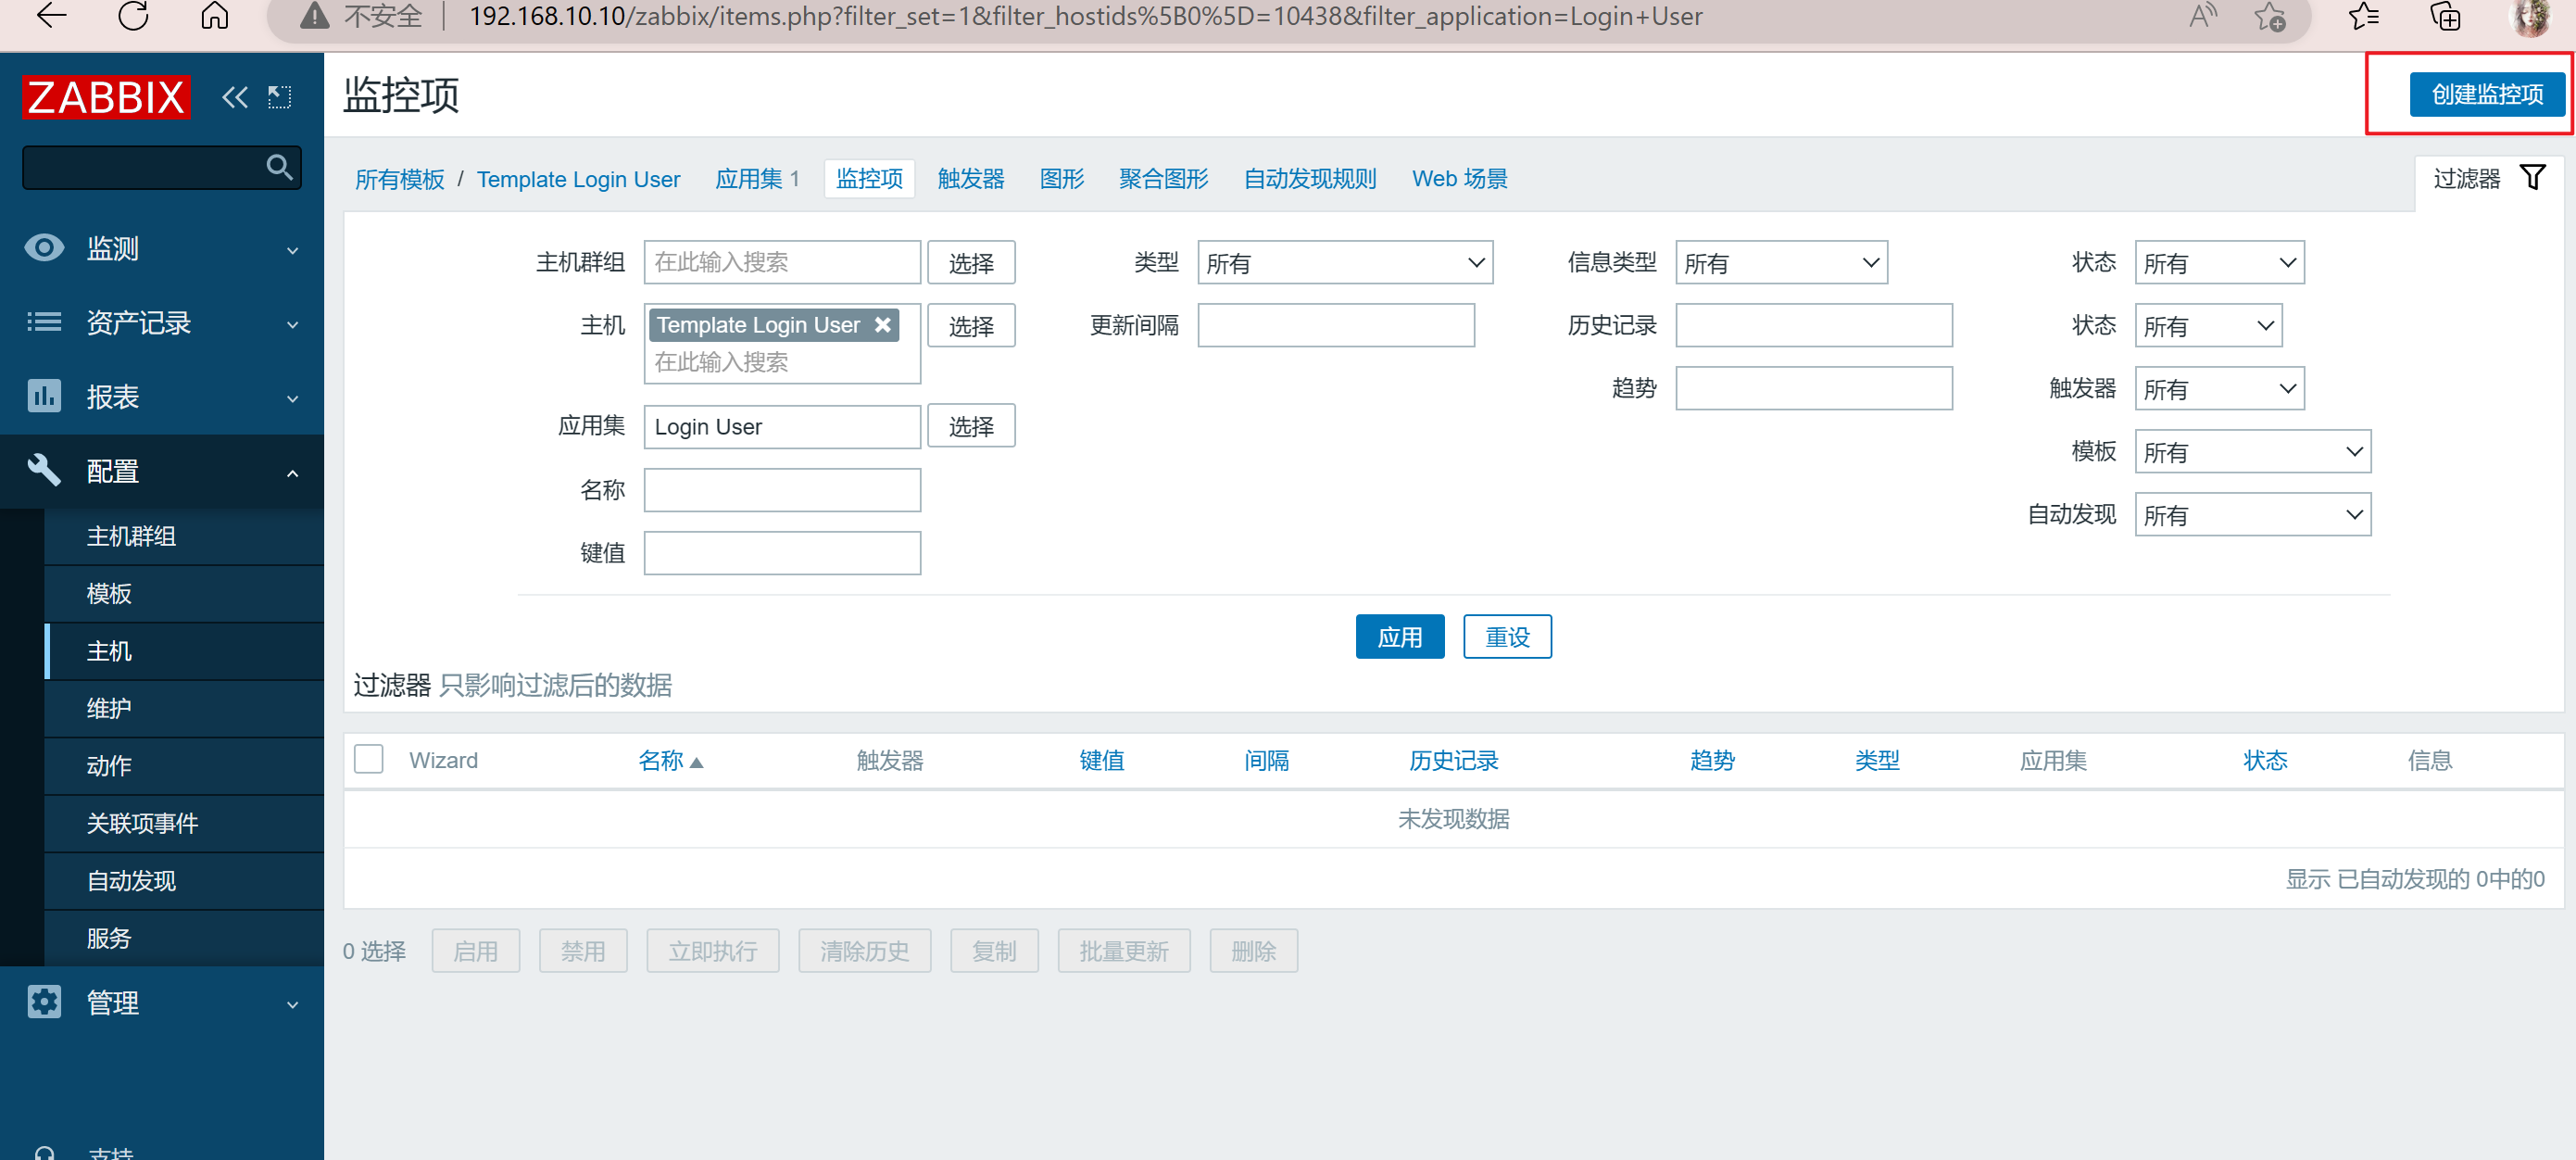
Task: Open Template Login User breadcrumb link
Action: point(578,179)
